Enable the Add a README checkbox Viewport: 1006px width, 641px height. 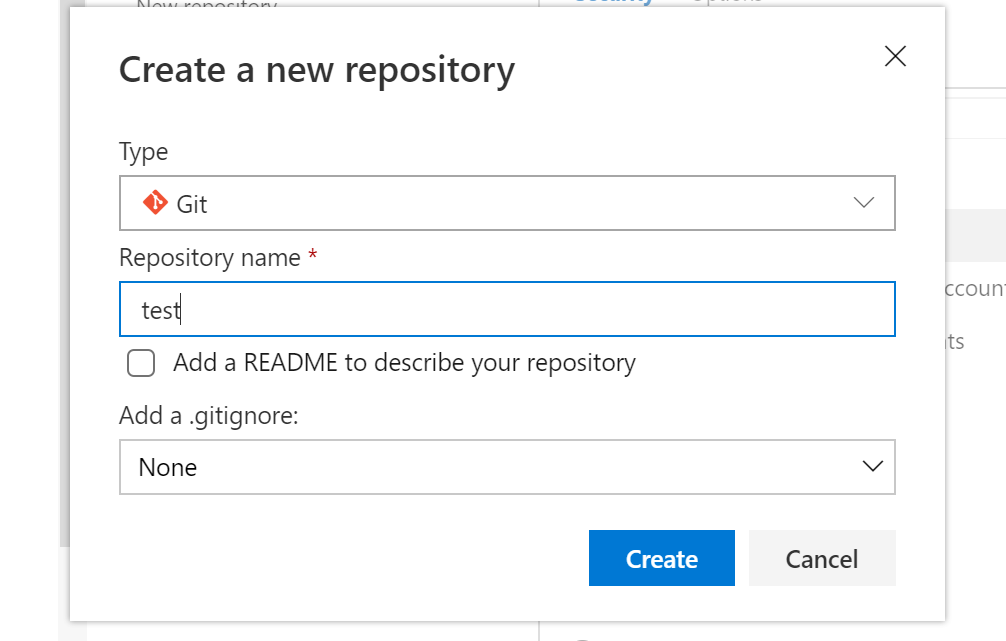click(x=141, y=363)
